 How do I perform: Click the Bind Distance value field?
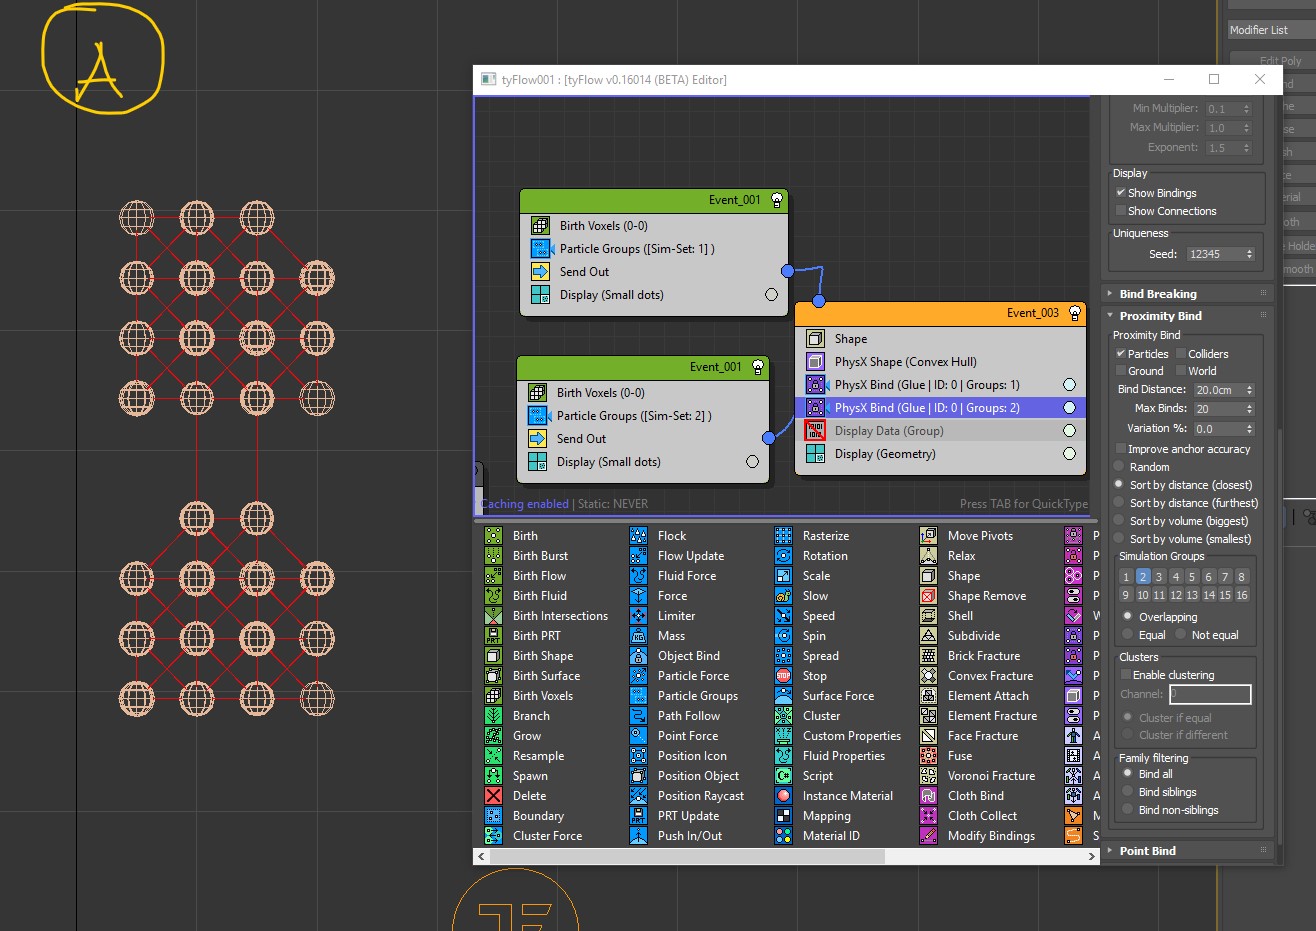(x=1218, y=390)
